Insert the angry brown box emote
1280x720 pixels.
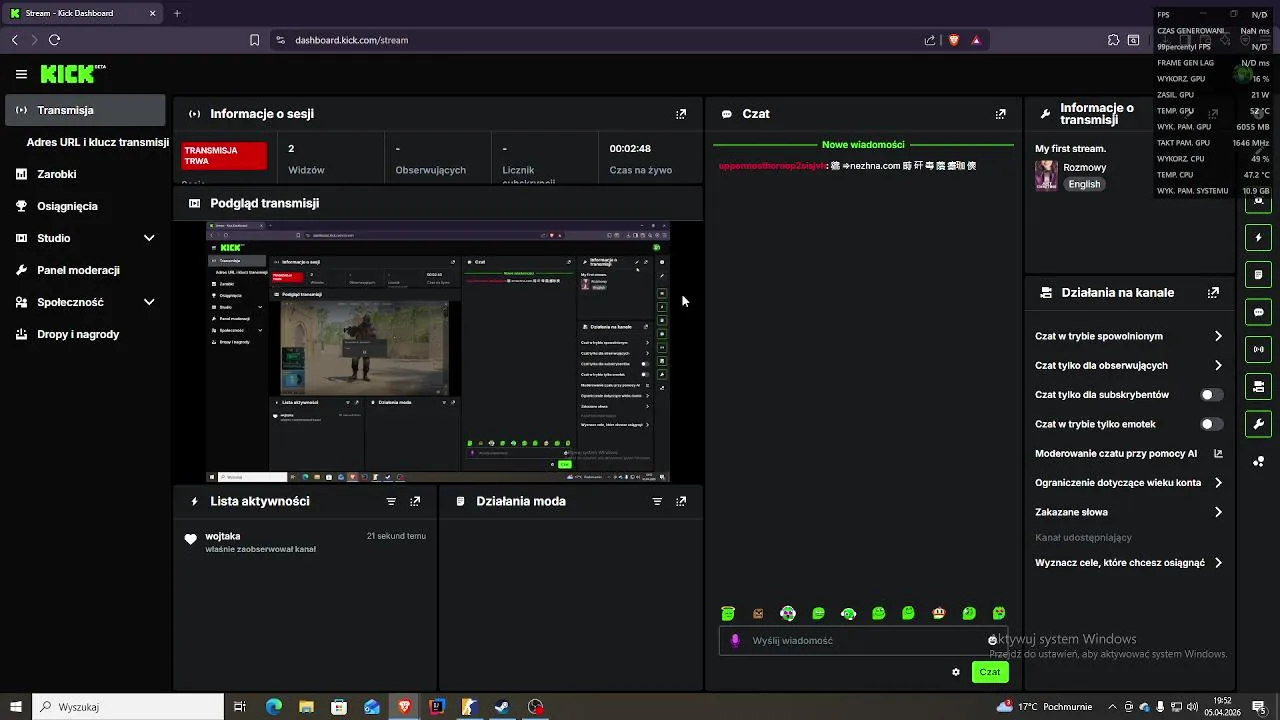tap(758, 613)
